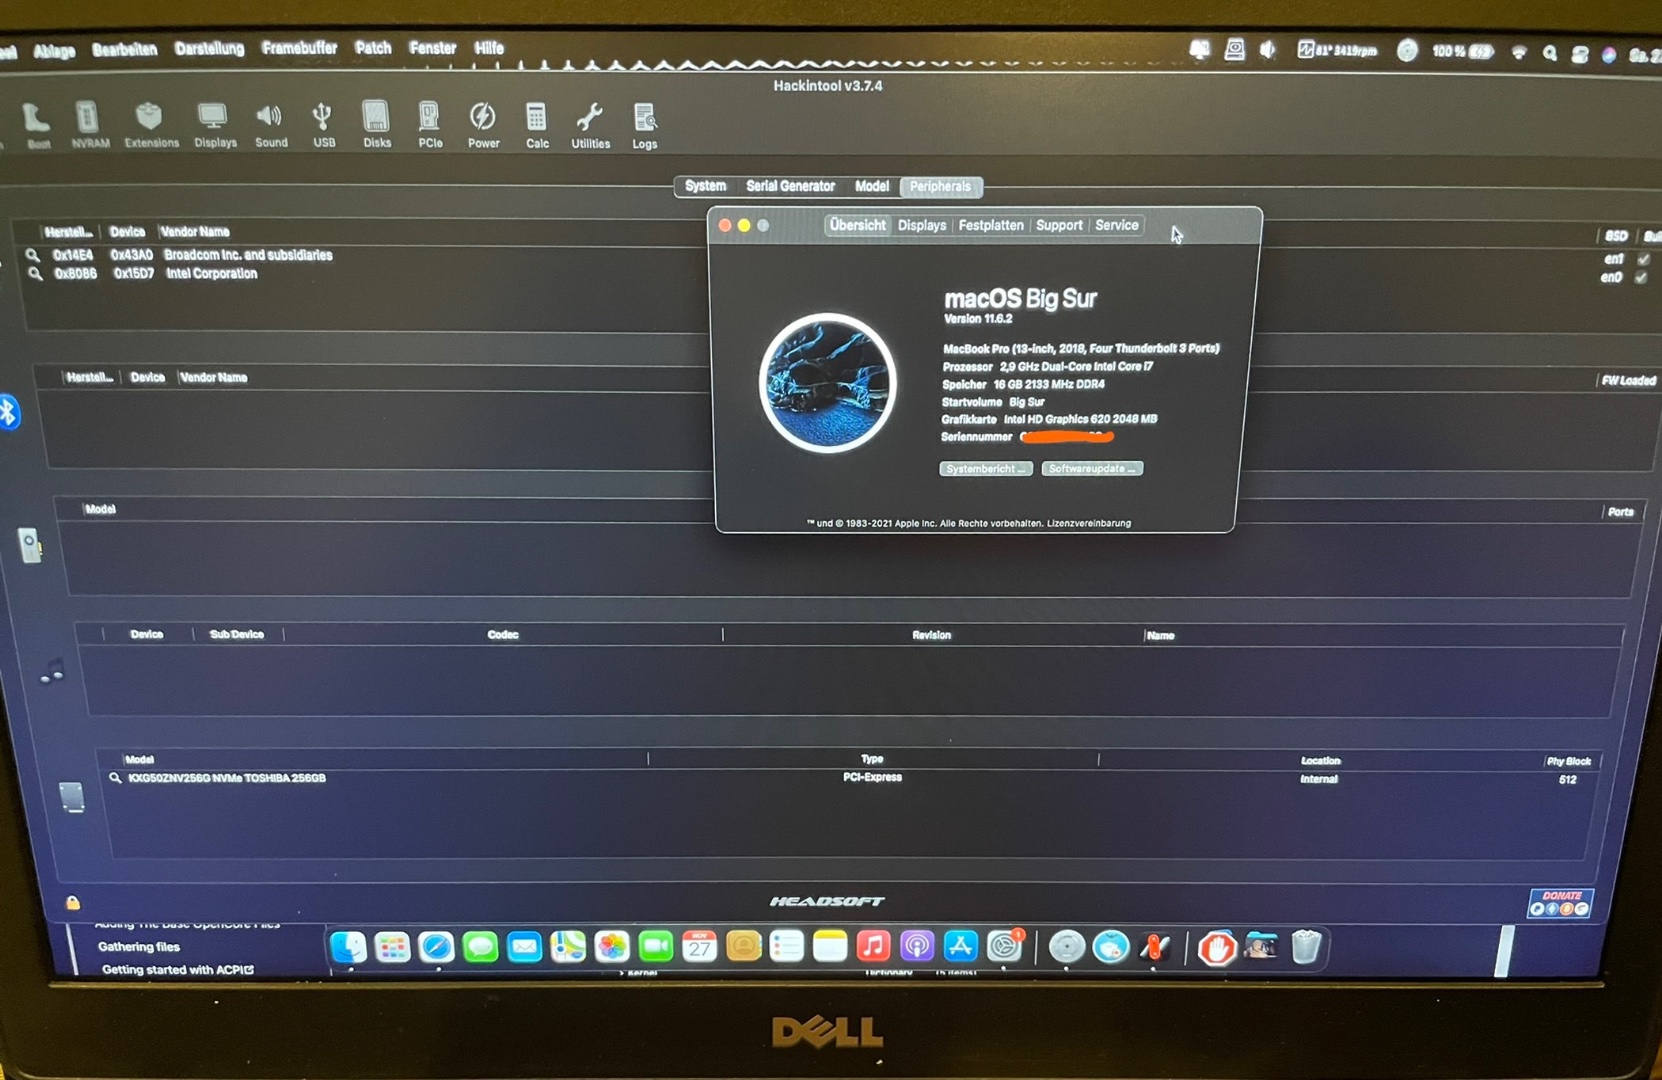Open Finder from the Dock
This screenshot has height=1080, width=1662.
[x=348, y=946]
